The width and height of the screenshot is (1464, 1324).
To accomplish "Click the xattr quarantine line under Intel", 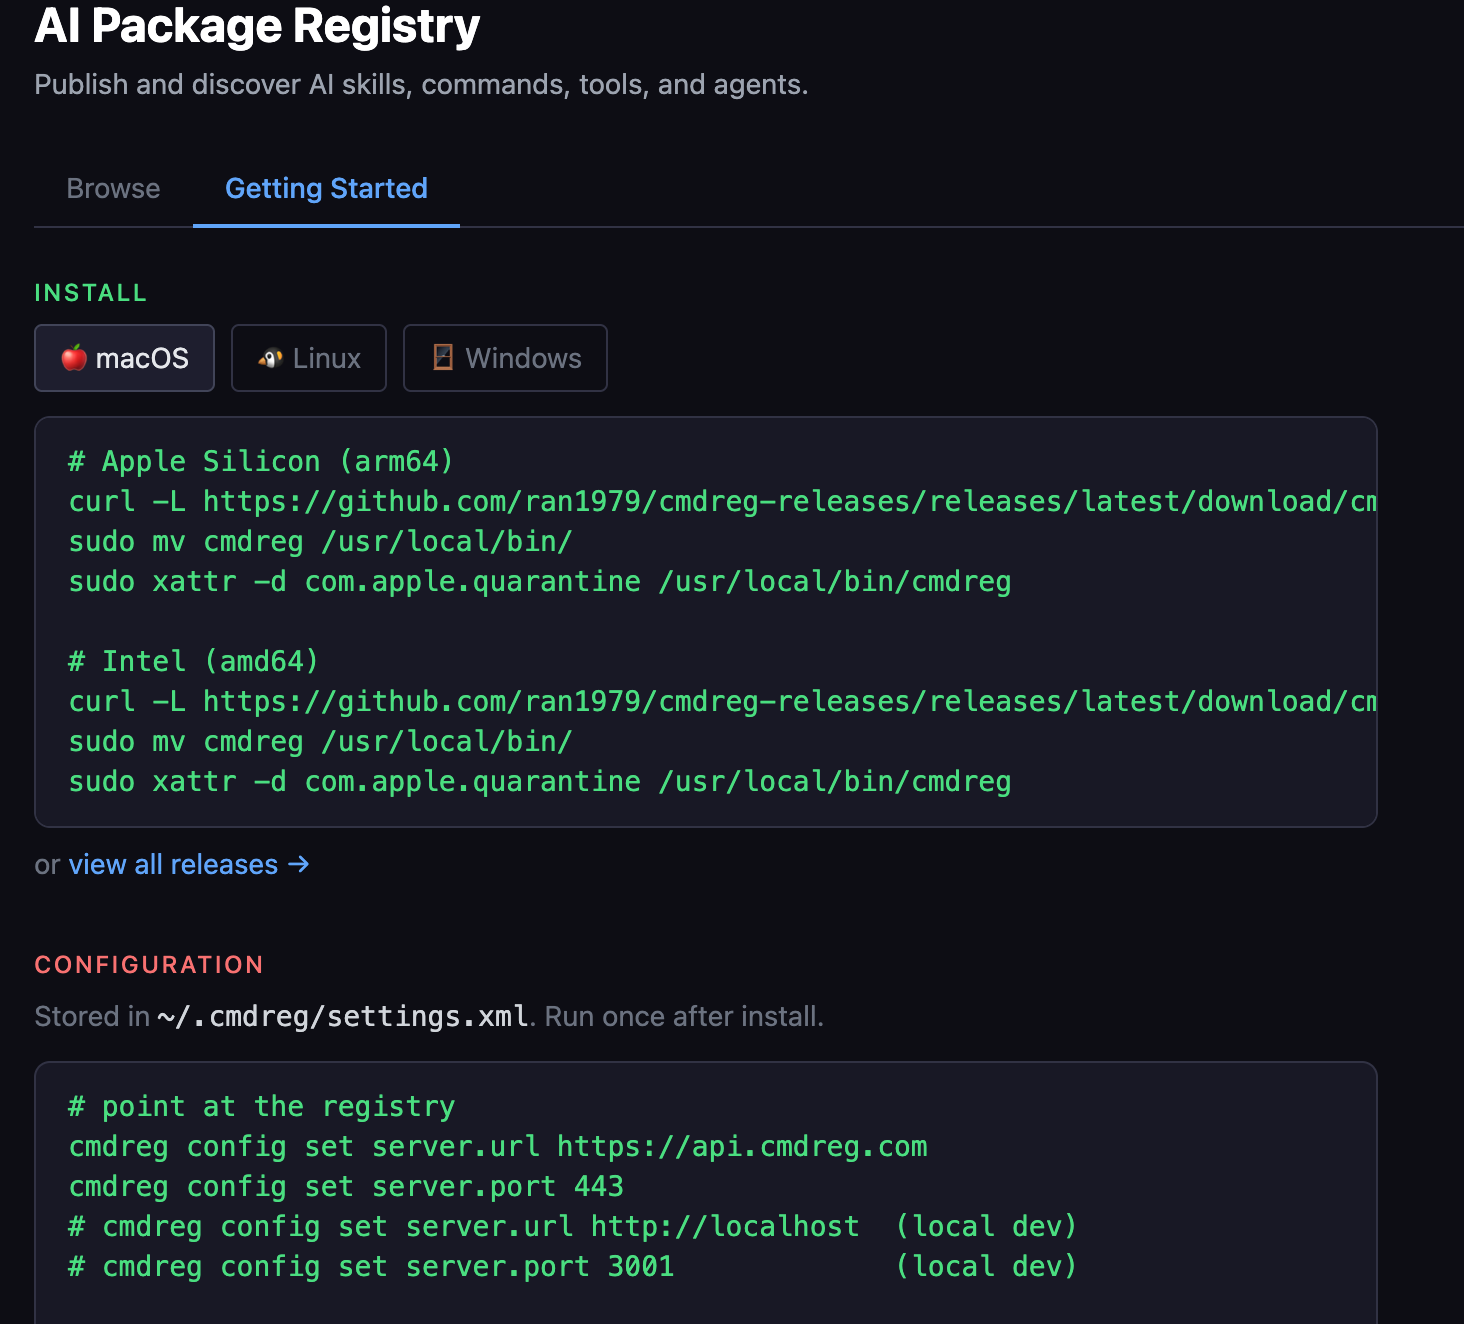I will click(540, 781).
